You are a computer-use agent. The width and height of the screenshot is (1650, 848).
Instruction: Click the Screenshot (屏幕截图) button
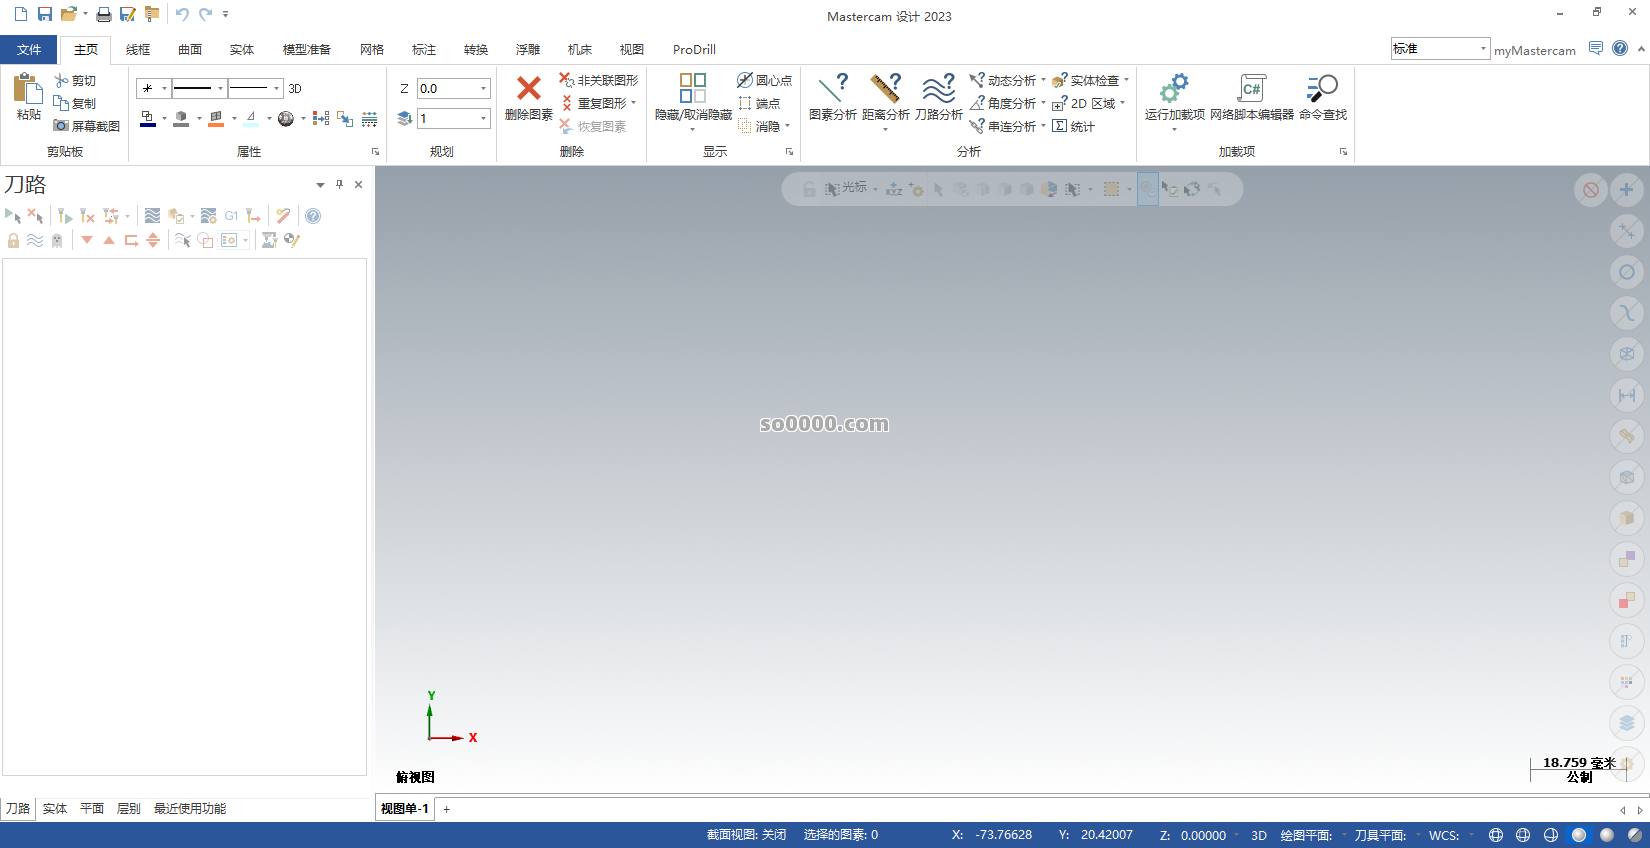(x=87, y=127)
